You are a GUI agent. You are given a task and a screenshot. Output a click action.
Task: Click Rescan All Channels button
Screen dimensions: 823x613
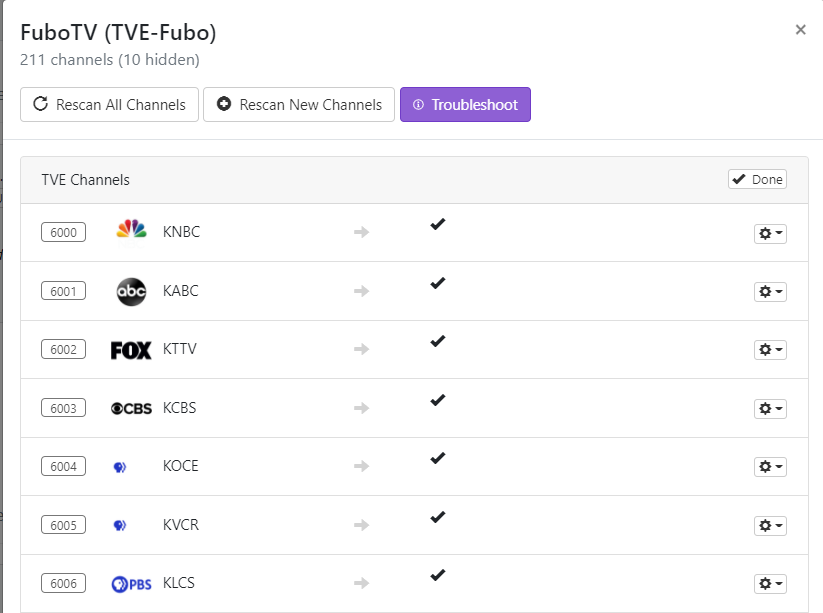click(109, 104)
